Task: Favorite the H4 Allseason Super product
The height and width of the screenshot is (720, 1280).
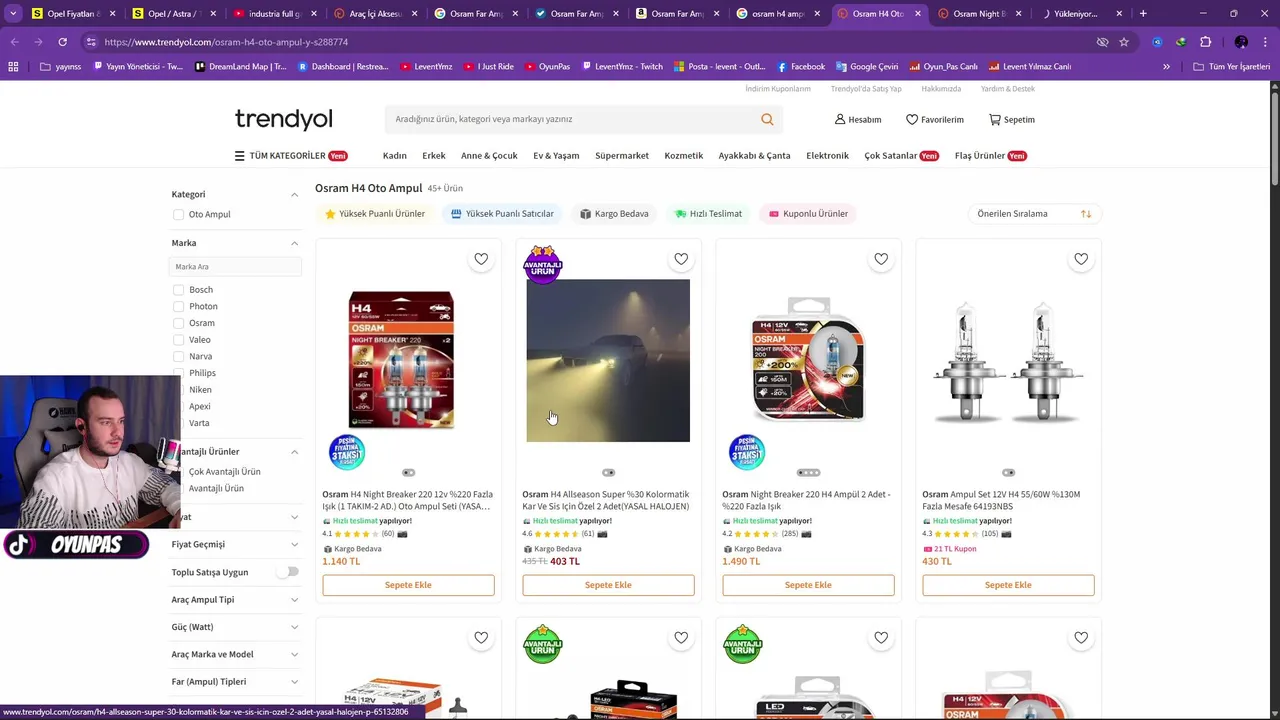Action: (681, 259)
